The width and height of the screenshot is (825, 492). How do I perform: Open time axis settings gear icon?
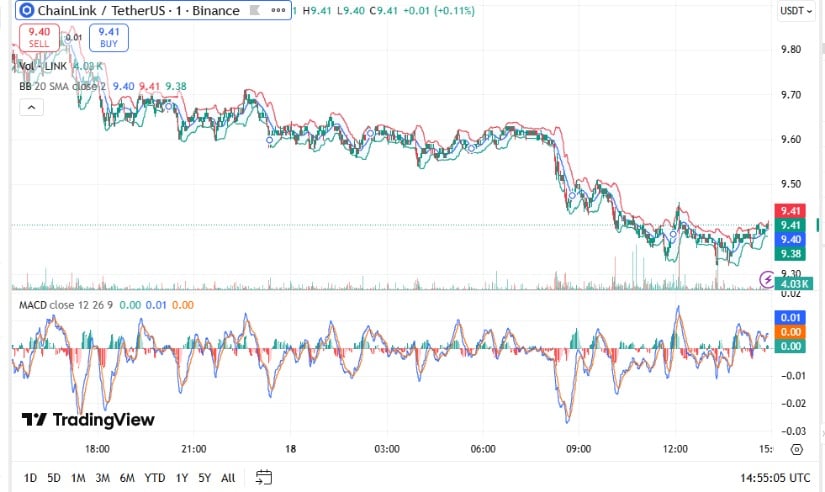[x=797, y=449]
